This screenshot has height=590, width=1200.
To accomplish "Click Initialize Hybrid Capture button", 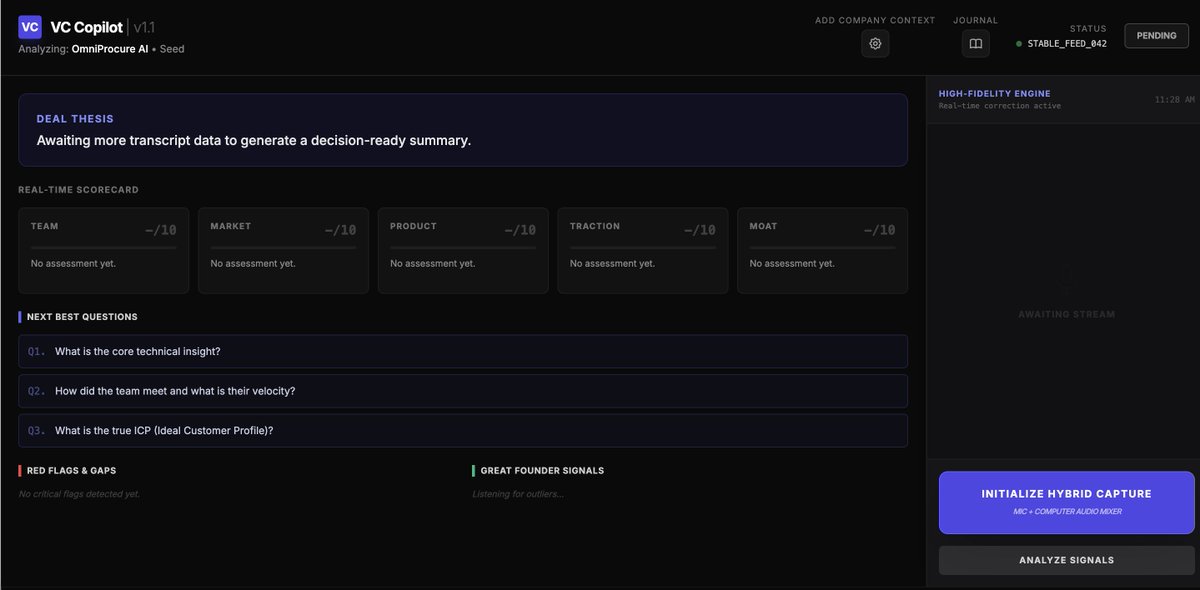I will [x=1066, y=502].
